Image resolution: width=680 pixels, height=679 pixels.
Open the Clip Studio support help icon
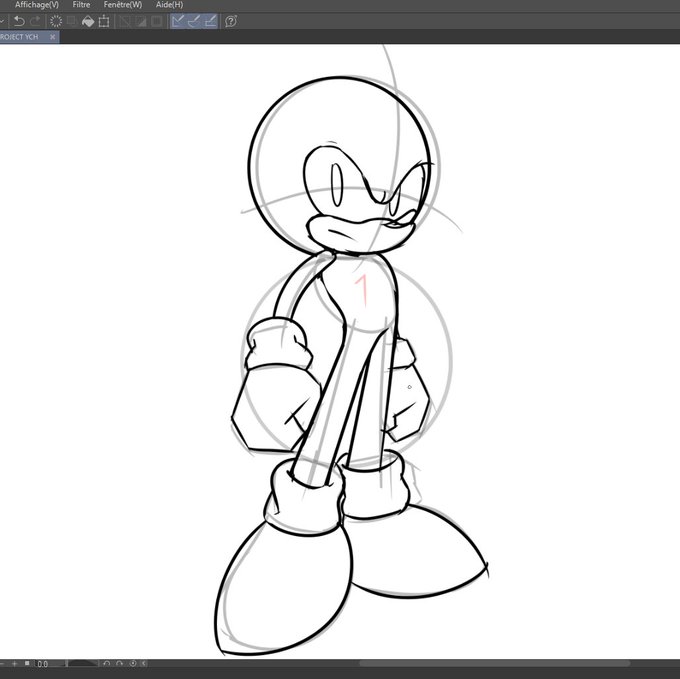coord(231,21)
